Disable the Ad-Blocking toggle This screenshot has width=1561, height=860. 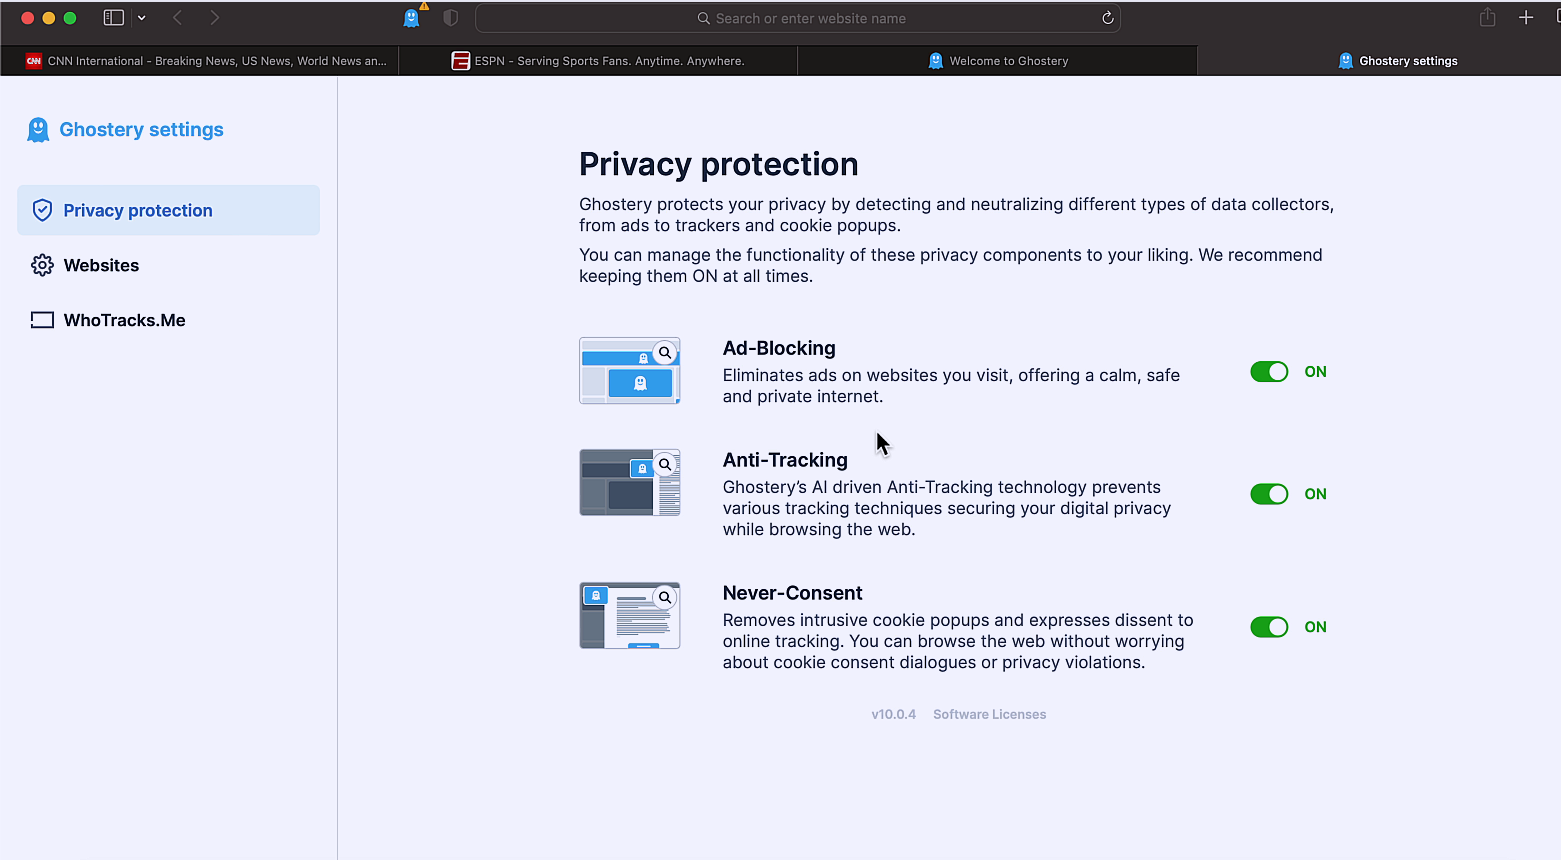1268,371
